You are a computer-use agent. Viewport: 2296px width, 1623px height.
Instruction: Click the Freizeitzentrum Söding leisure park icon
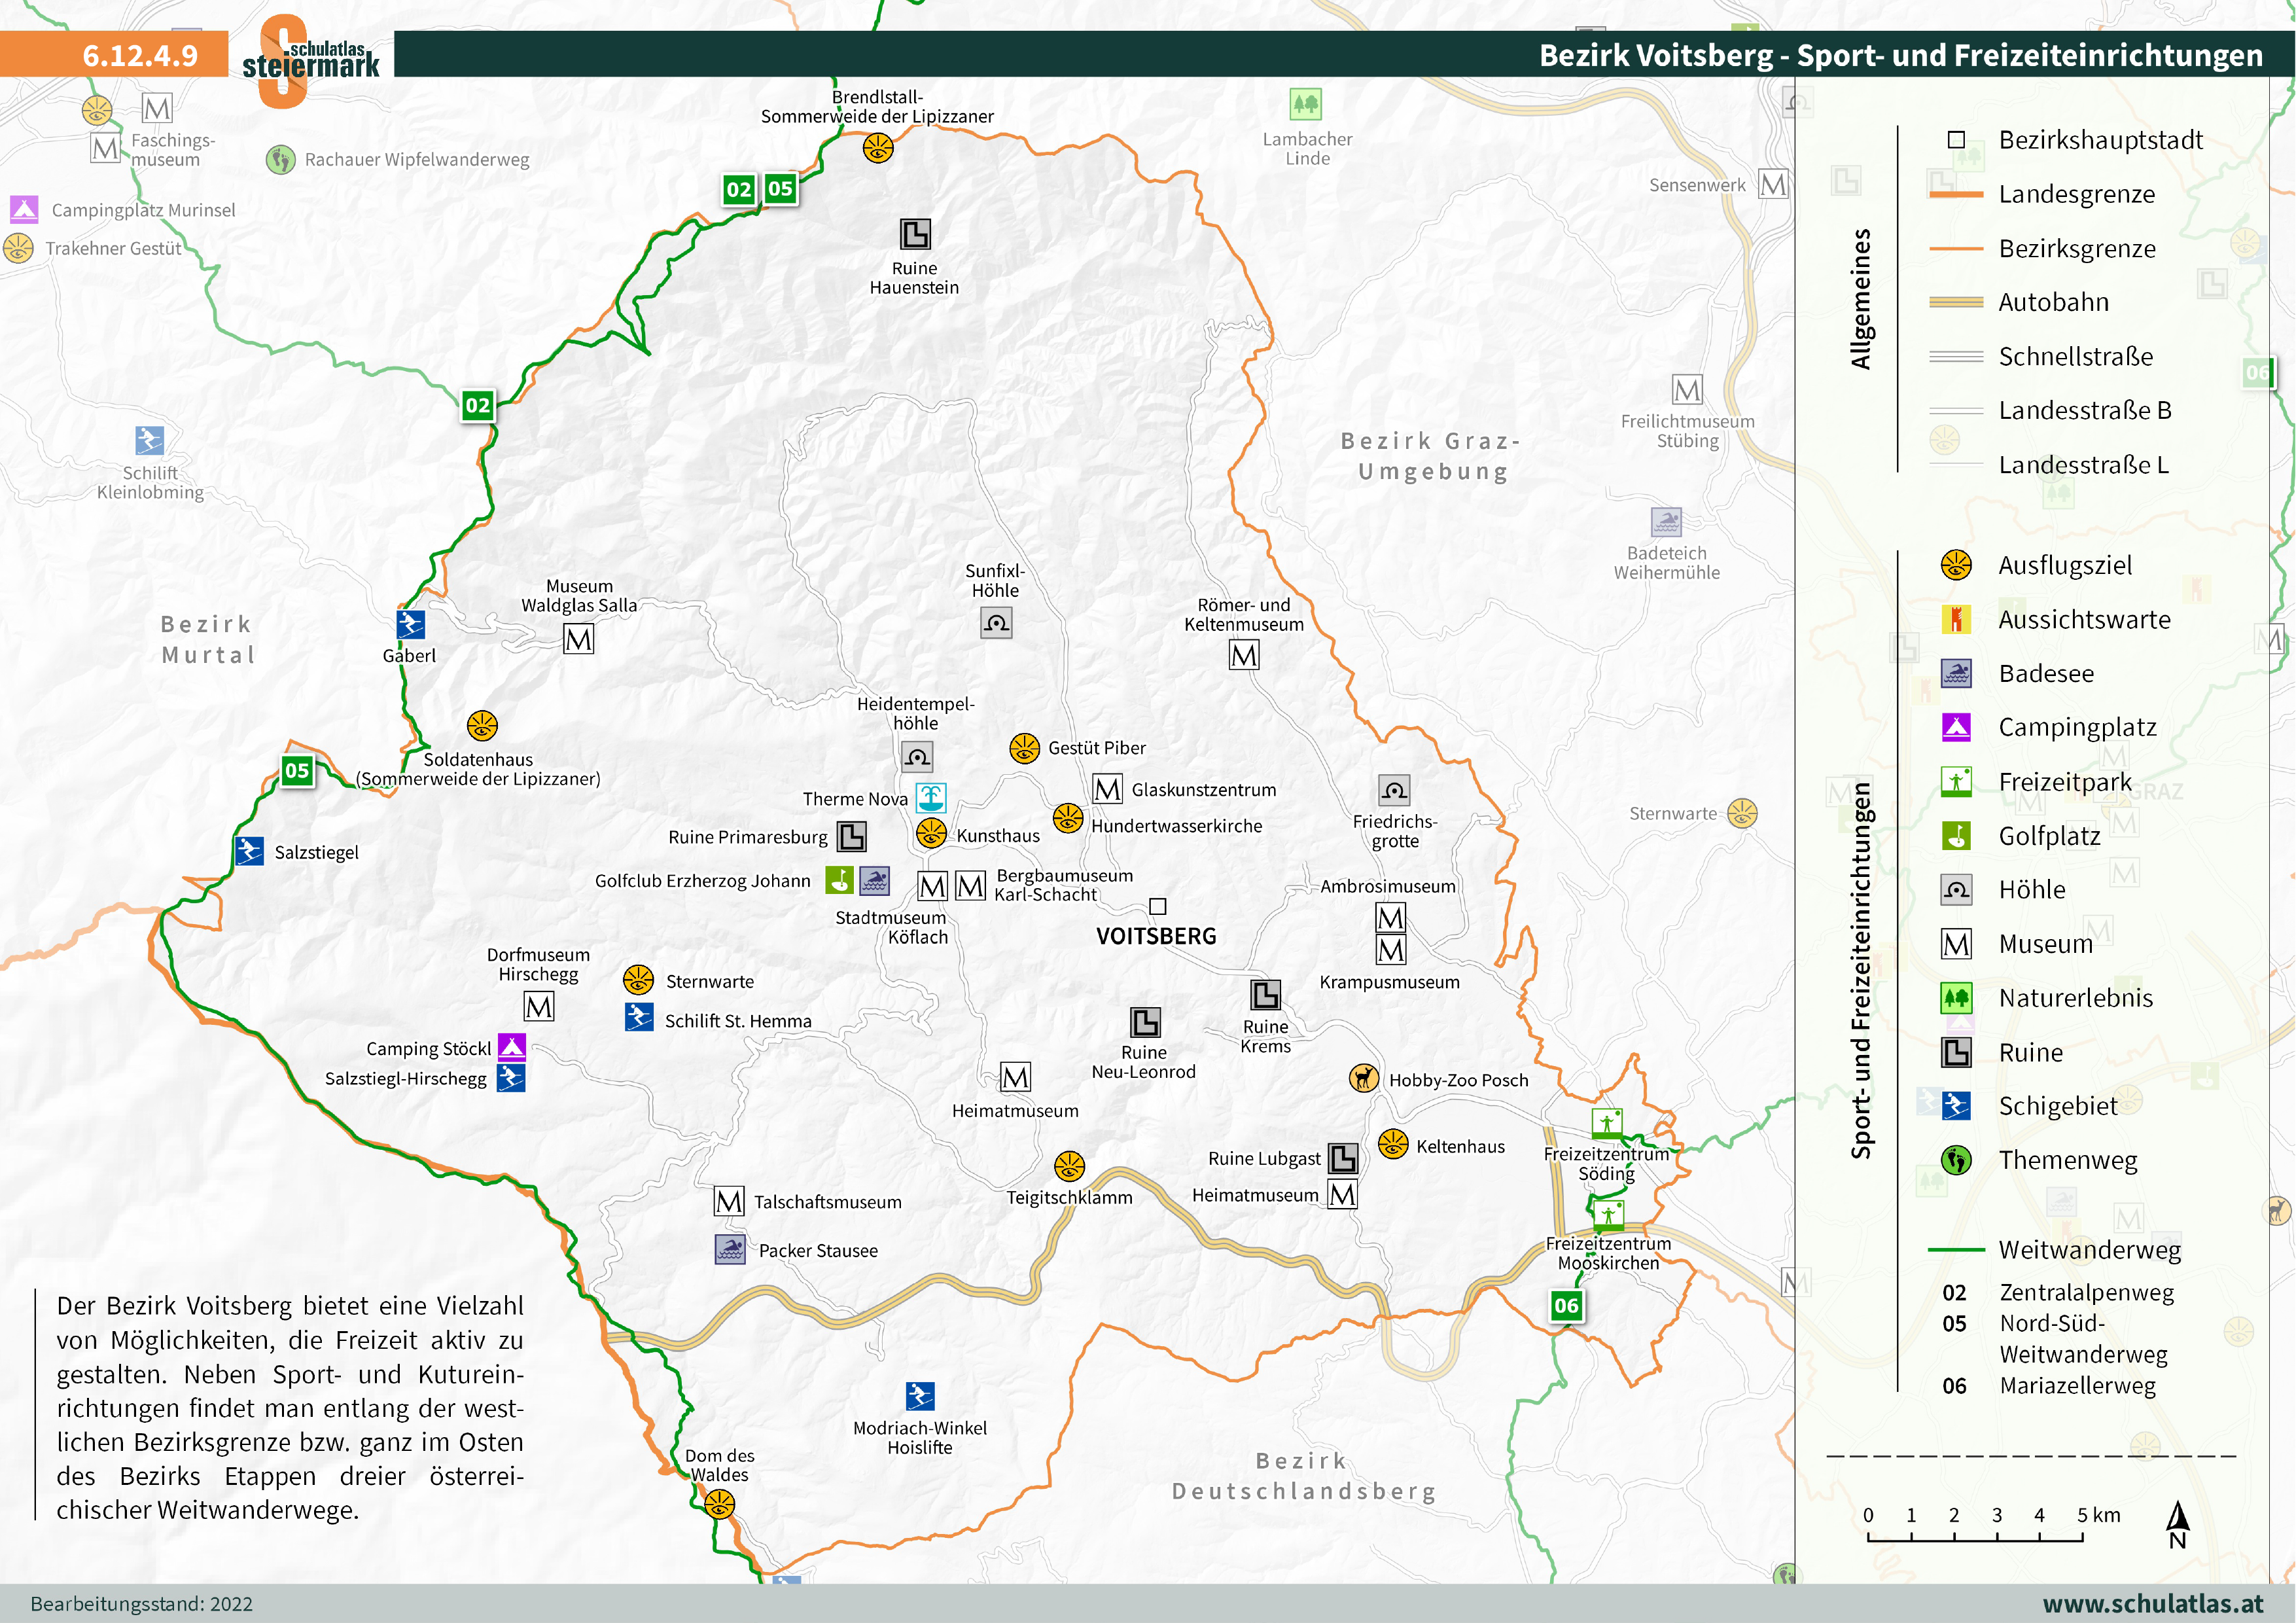point(1607,1124)
